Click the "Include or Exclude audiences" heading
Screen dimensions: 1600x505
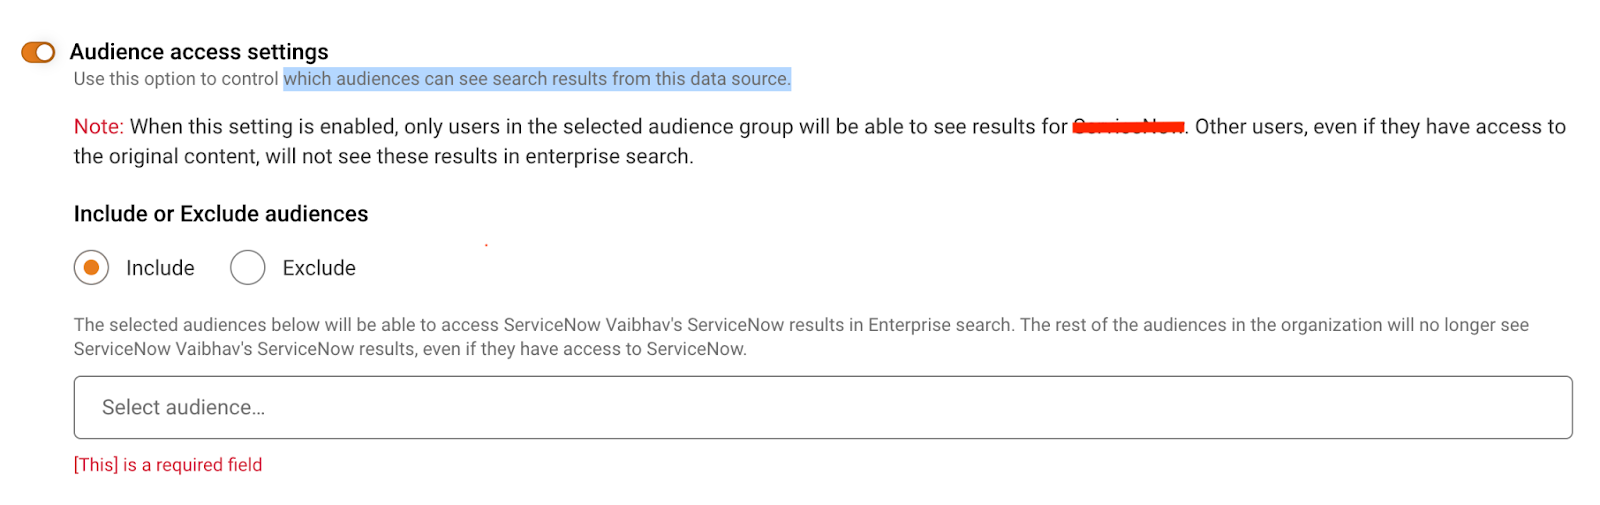pyautogui.click(x=221, y=214)
